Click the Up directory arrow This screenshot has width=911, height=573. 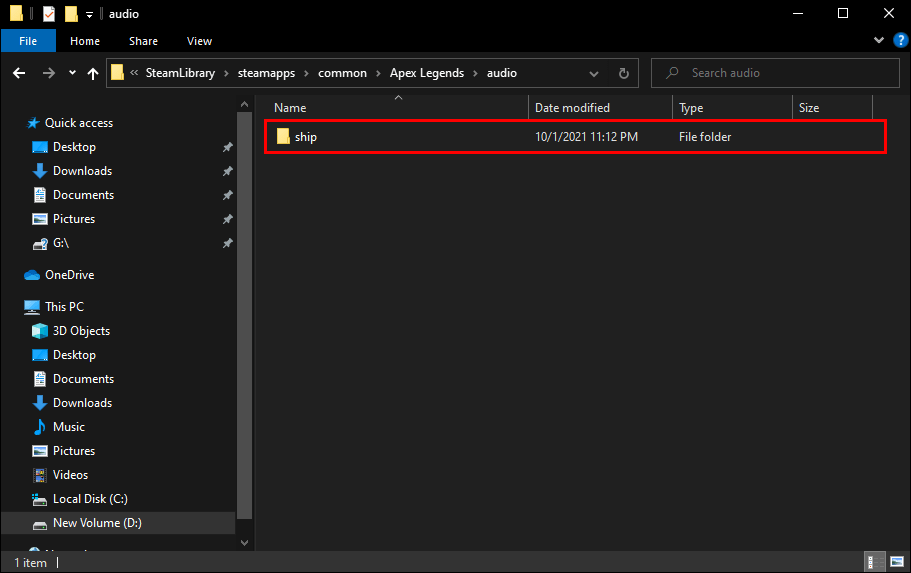pyautogui.click(x=93, y=73)
